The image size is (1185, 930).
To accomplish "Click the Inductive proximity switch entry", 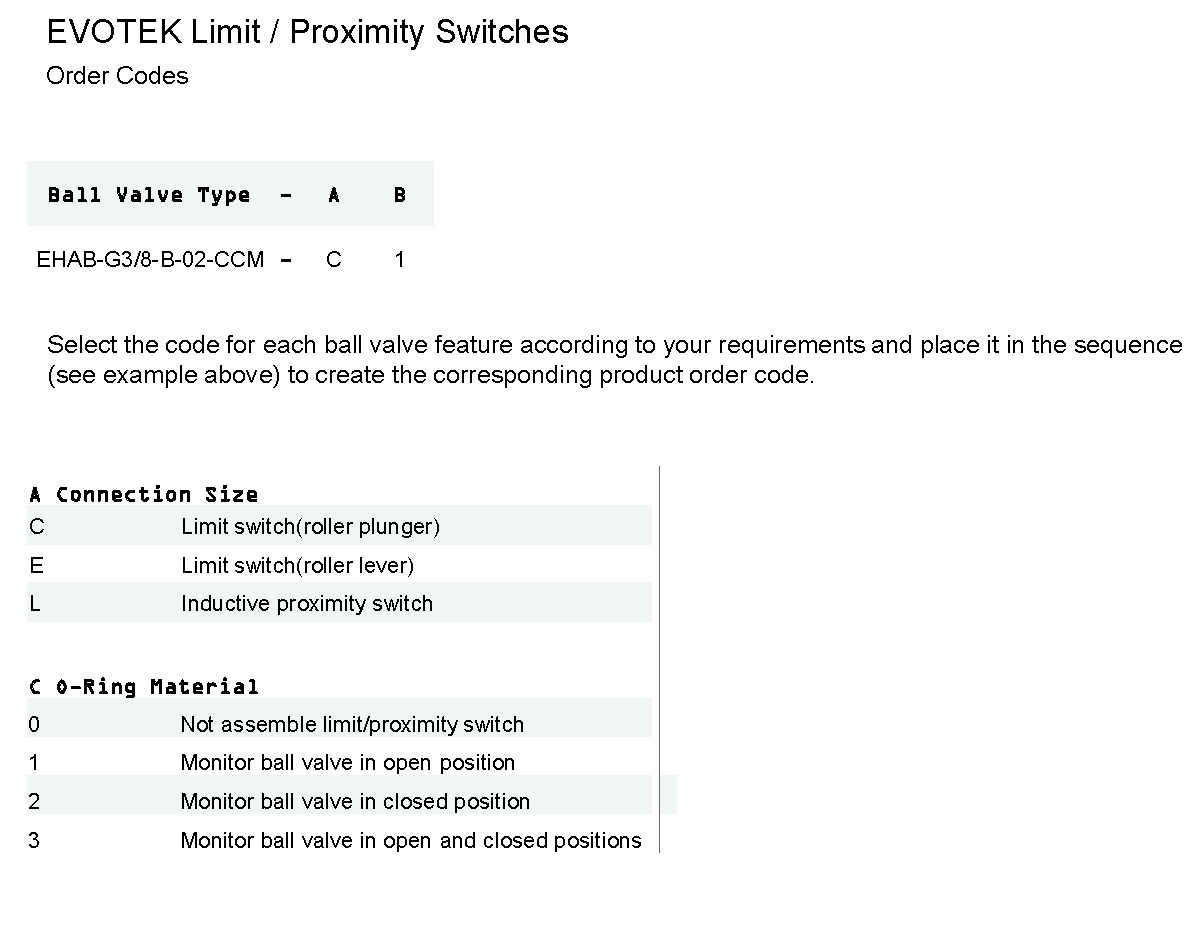I will tap(306, 603).
